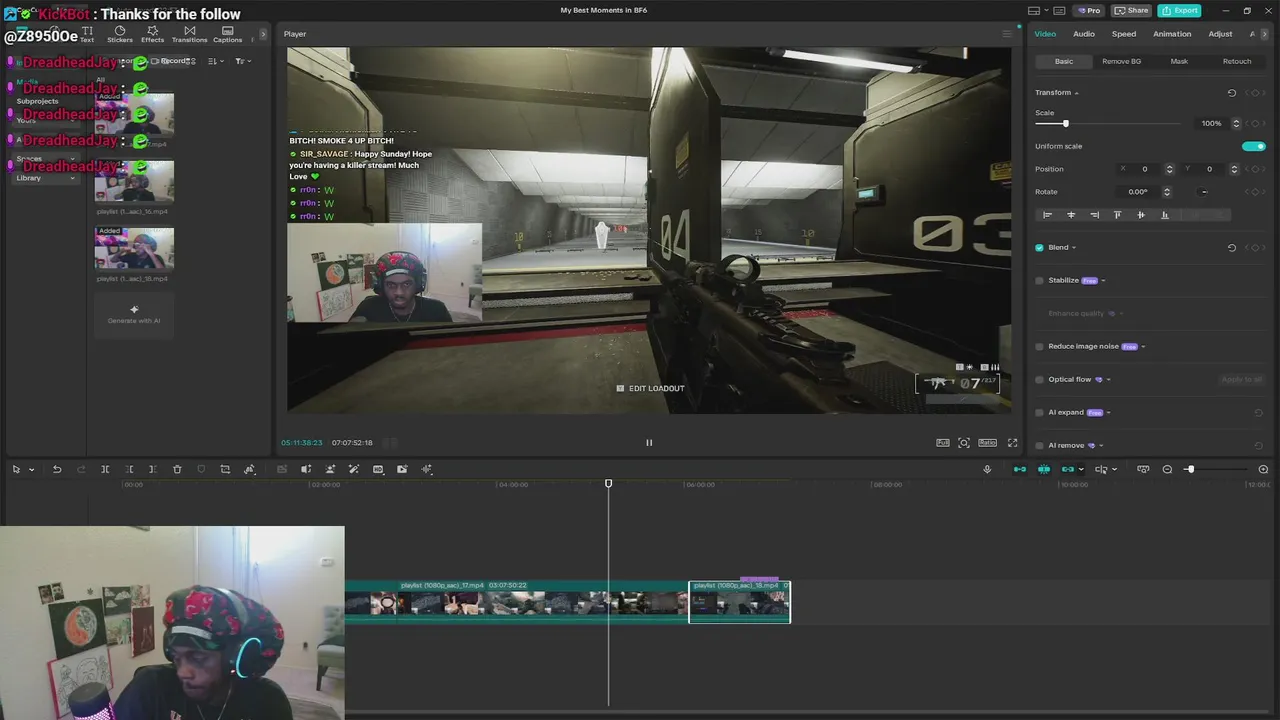Open the Remove BG sub-tab
This screenshot has width=1280, height=720.
click(x=1121, y=61)
